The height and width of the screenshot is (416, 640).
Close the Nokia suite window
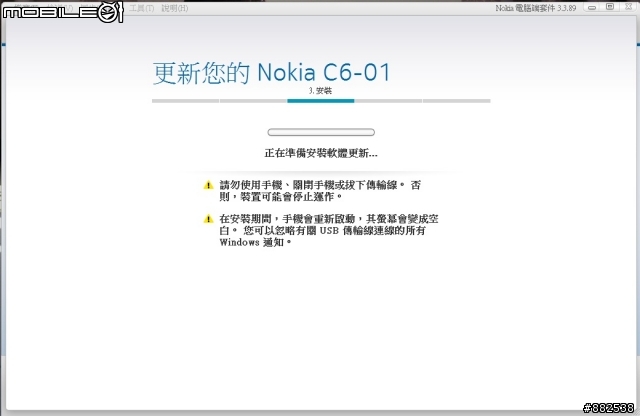point(628,7)
